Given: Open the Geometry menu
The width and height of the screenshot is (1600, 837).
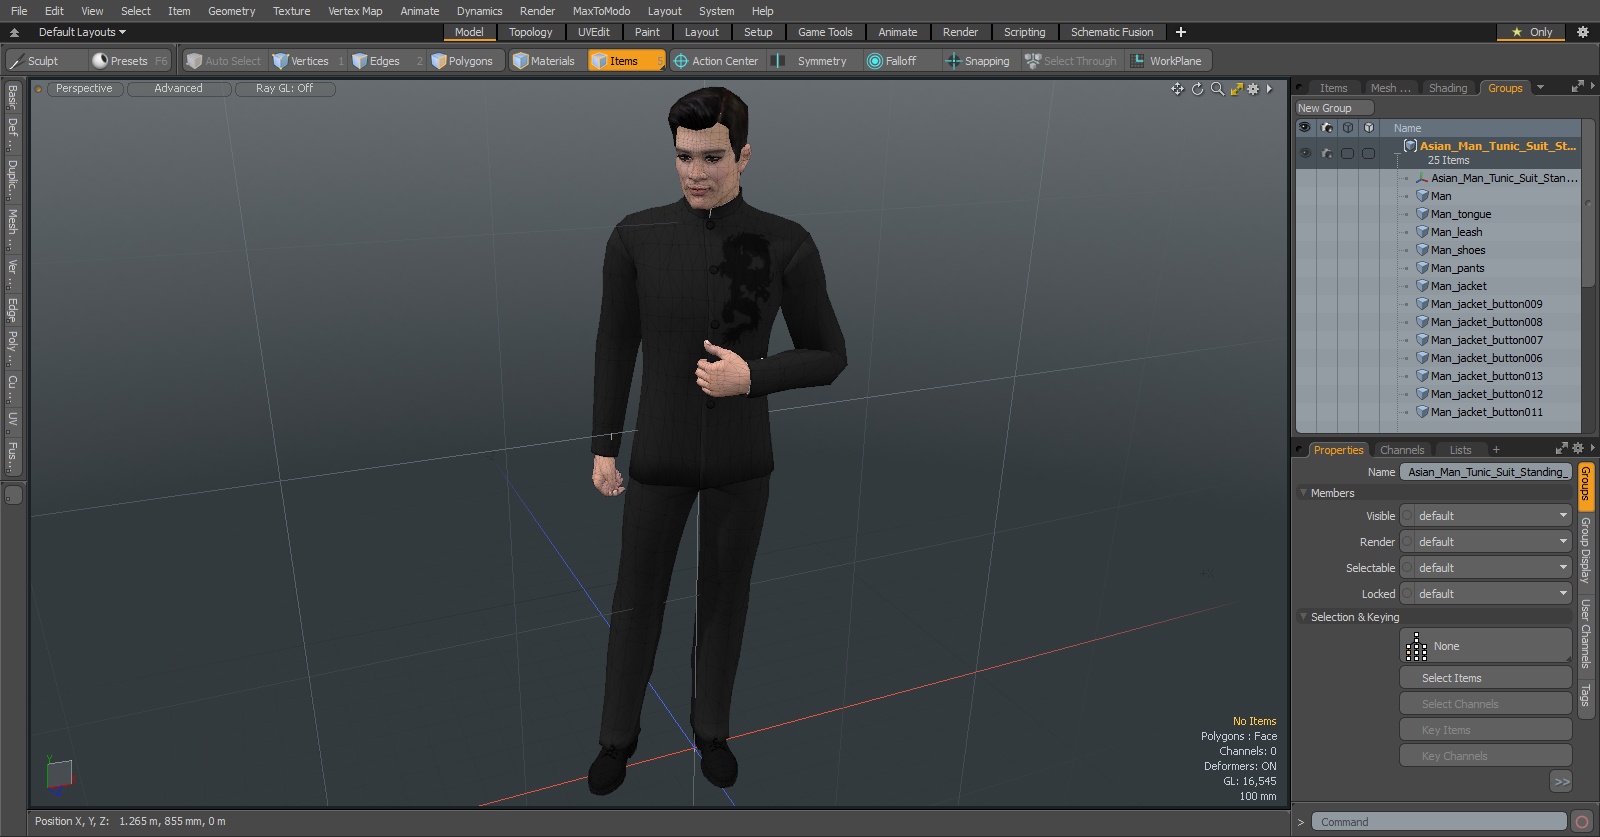Looking at the screenshot, I should (231, 11).
